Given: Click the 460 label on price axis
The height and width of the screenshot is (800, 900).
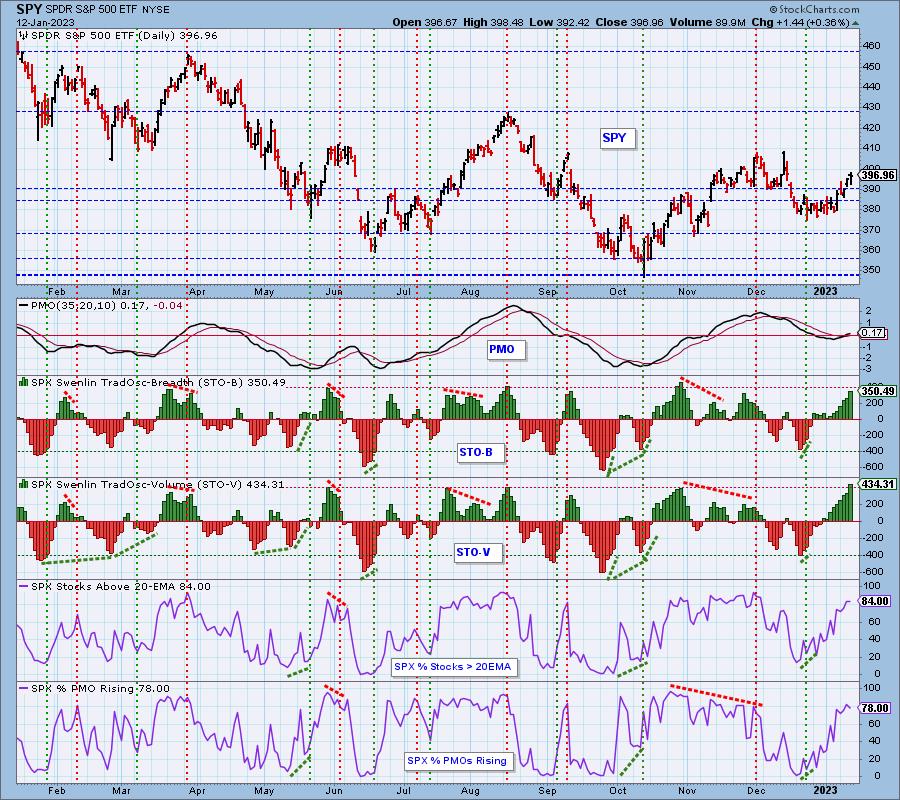Looking at the screenshot, I should pyautogui.click(x=871, y=46).
